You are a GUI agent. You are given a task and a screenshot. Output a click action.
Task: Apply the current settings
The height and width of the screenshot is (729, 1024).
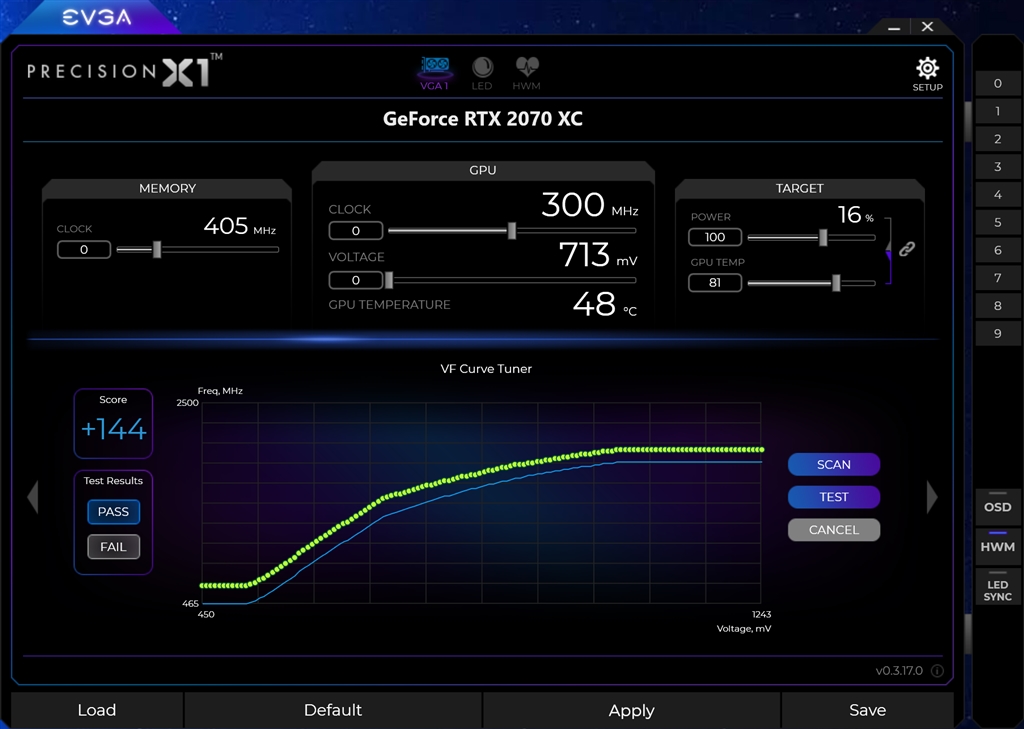tap(632, 710)
